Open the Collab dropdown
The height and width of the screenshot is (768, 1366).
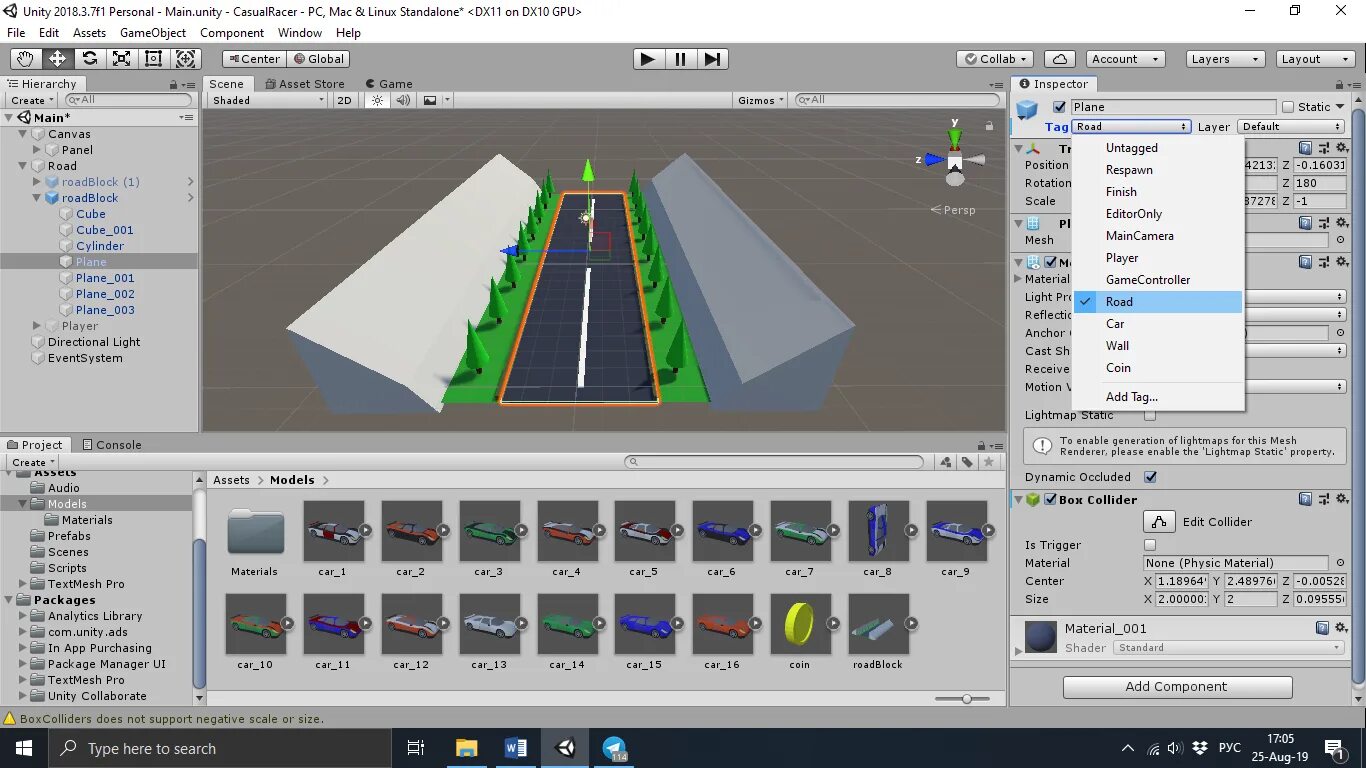[x=996, y=59]
